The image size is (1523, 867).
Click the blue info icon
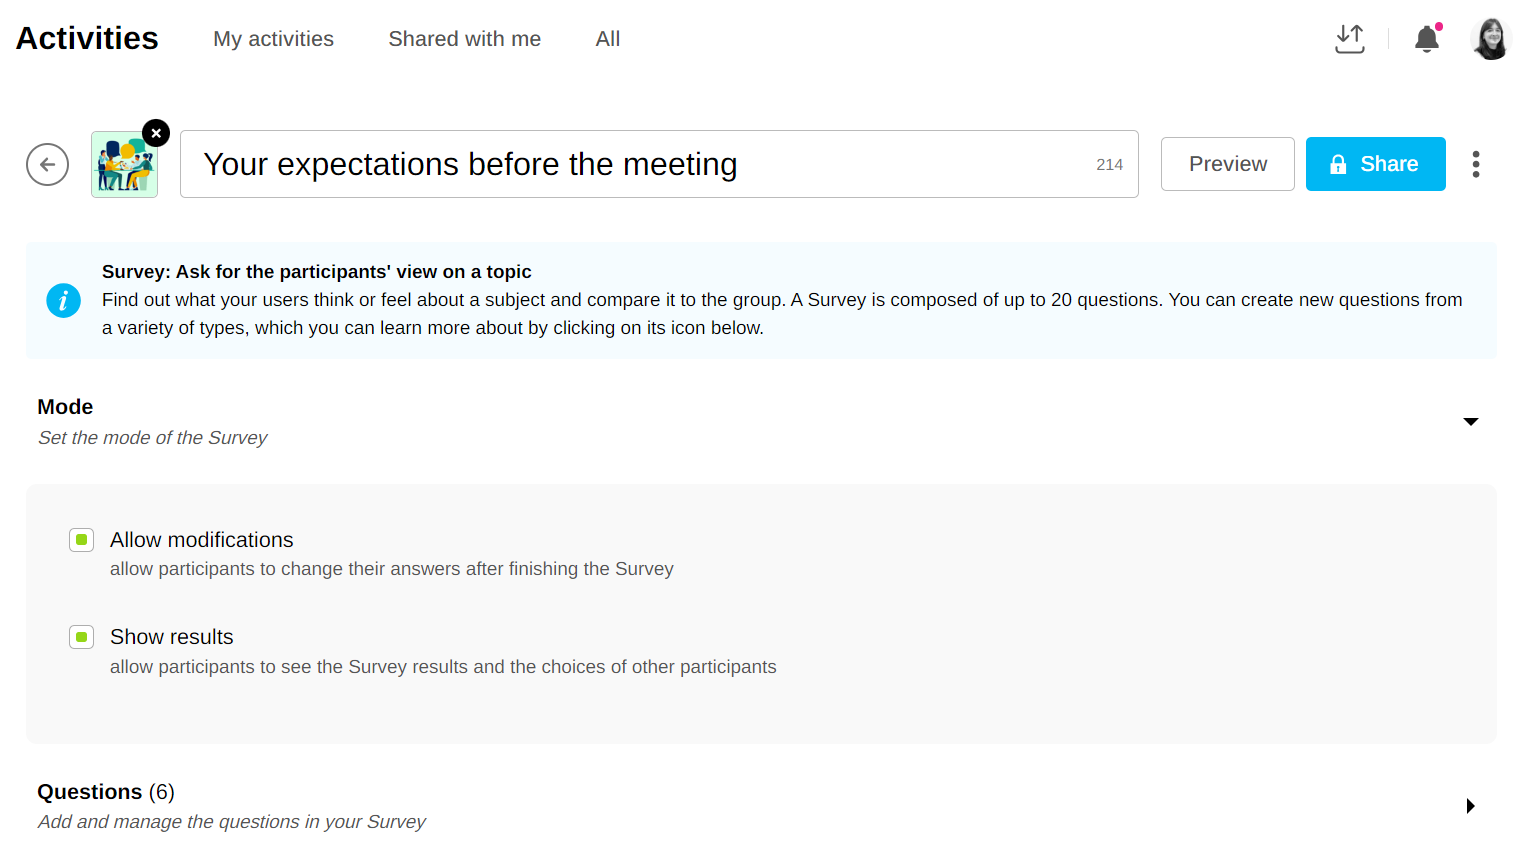[x=63, y=300]
